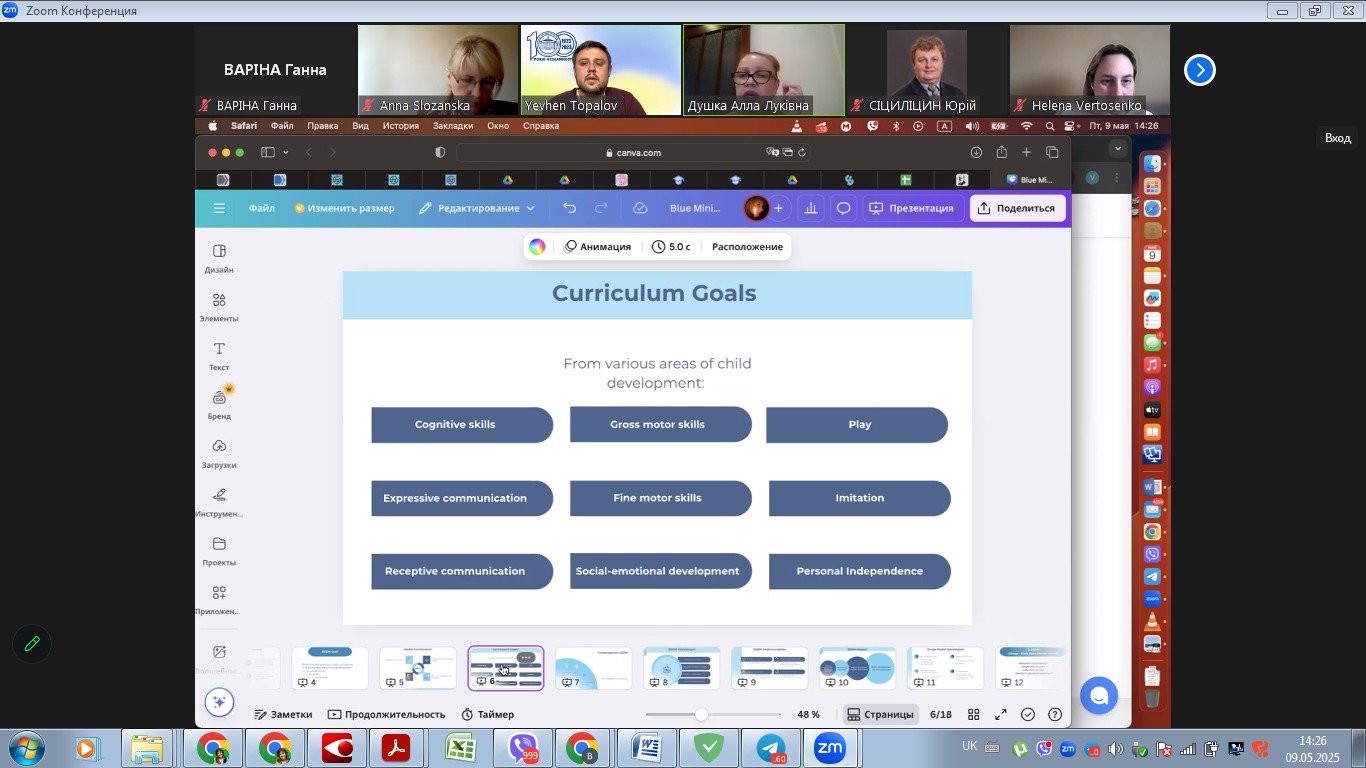Screen dimensions: 1366x768
Task: Open the analytics bar chart icon
Action: point(811,208)
